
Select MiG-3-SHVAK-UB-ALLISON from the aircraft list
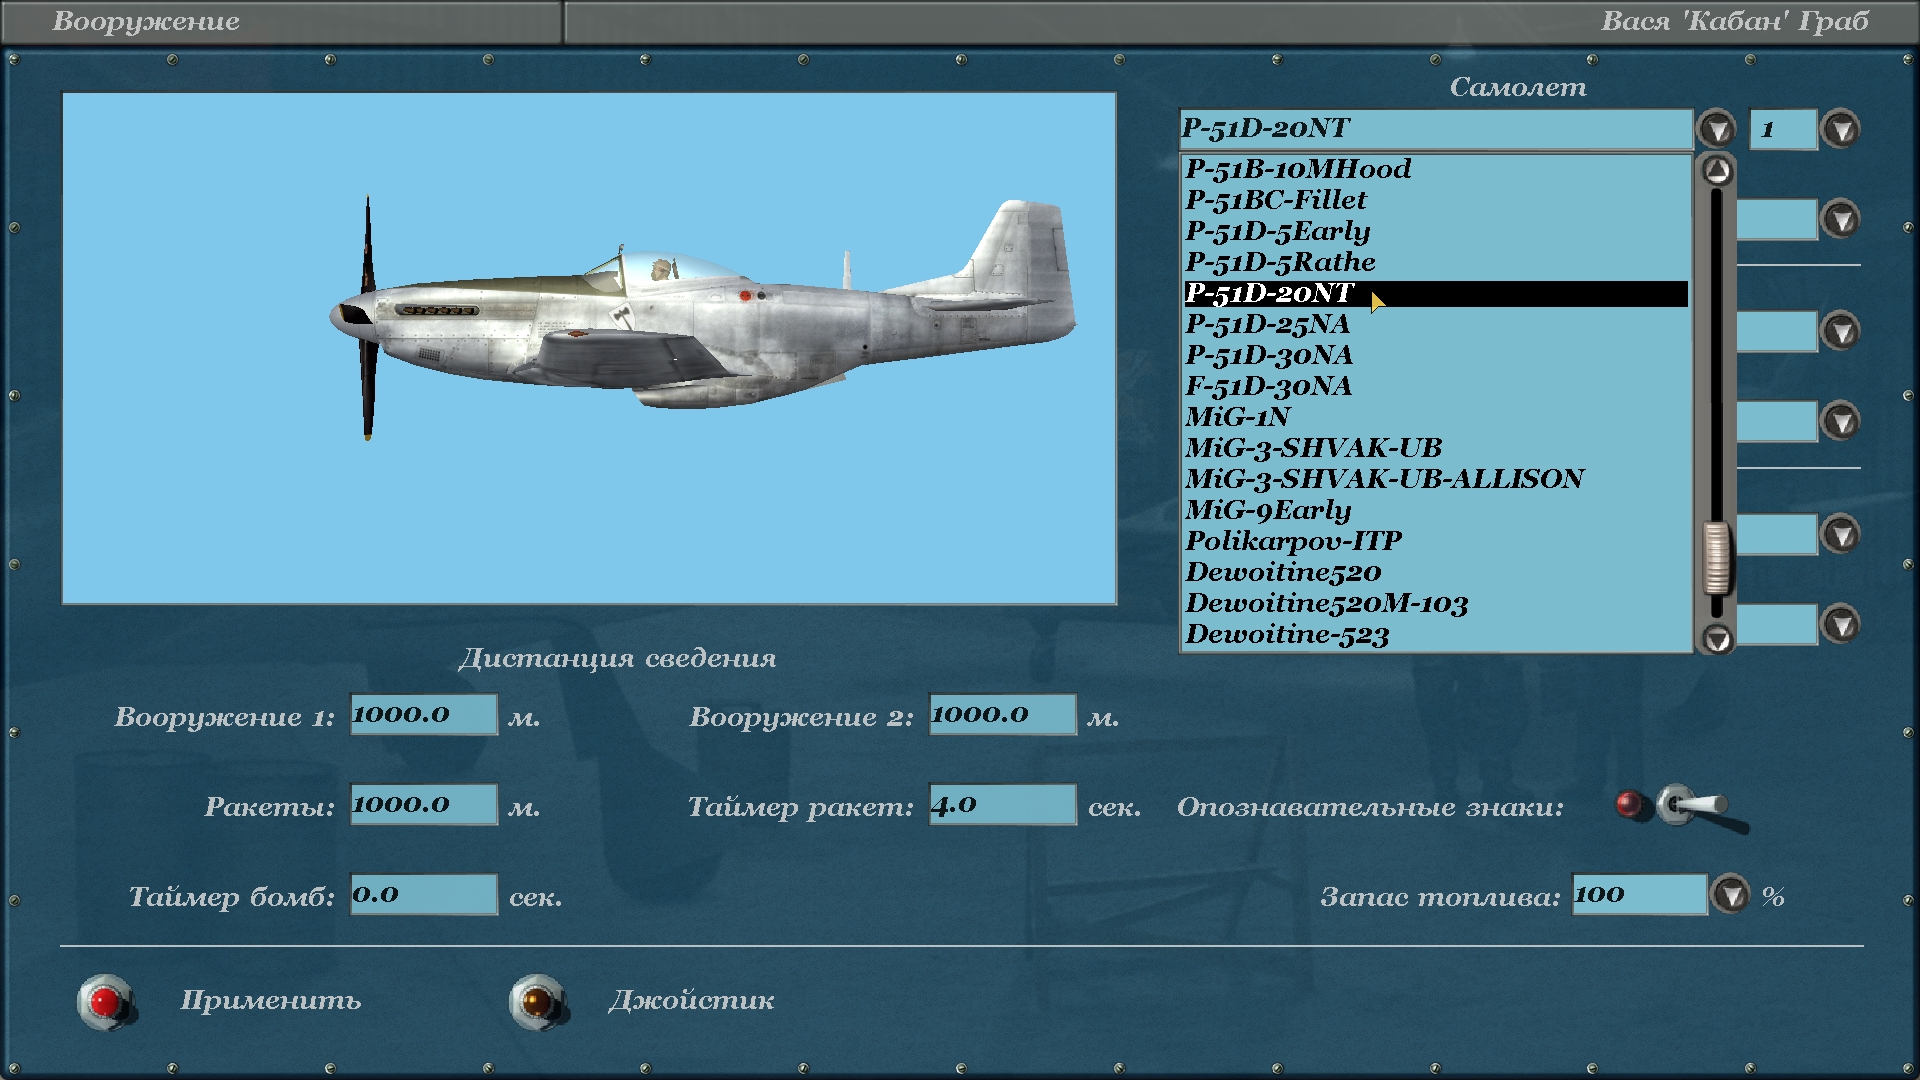click(x=1384, y=479)
